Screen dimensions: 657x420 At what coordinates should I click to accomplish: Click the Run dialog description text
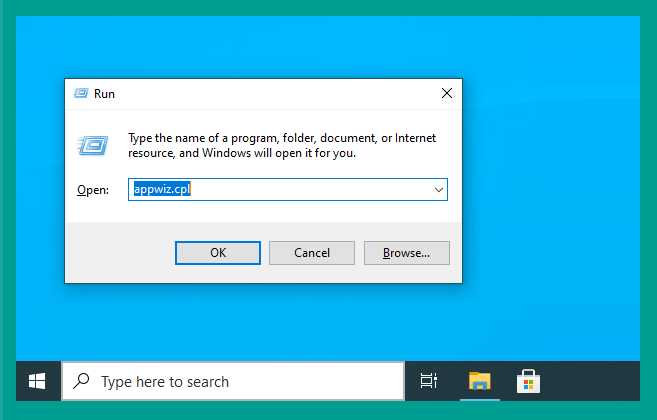[x=282, y=145]
